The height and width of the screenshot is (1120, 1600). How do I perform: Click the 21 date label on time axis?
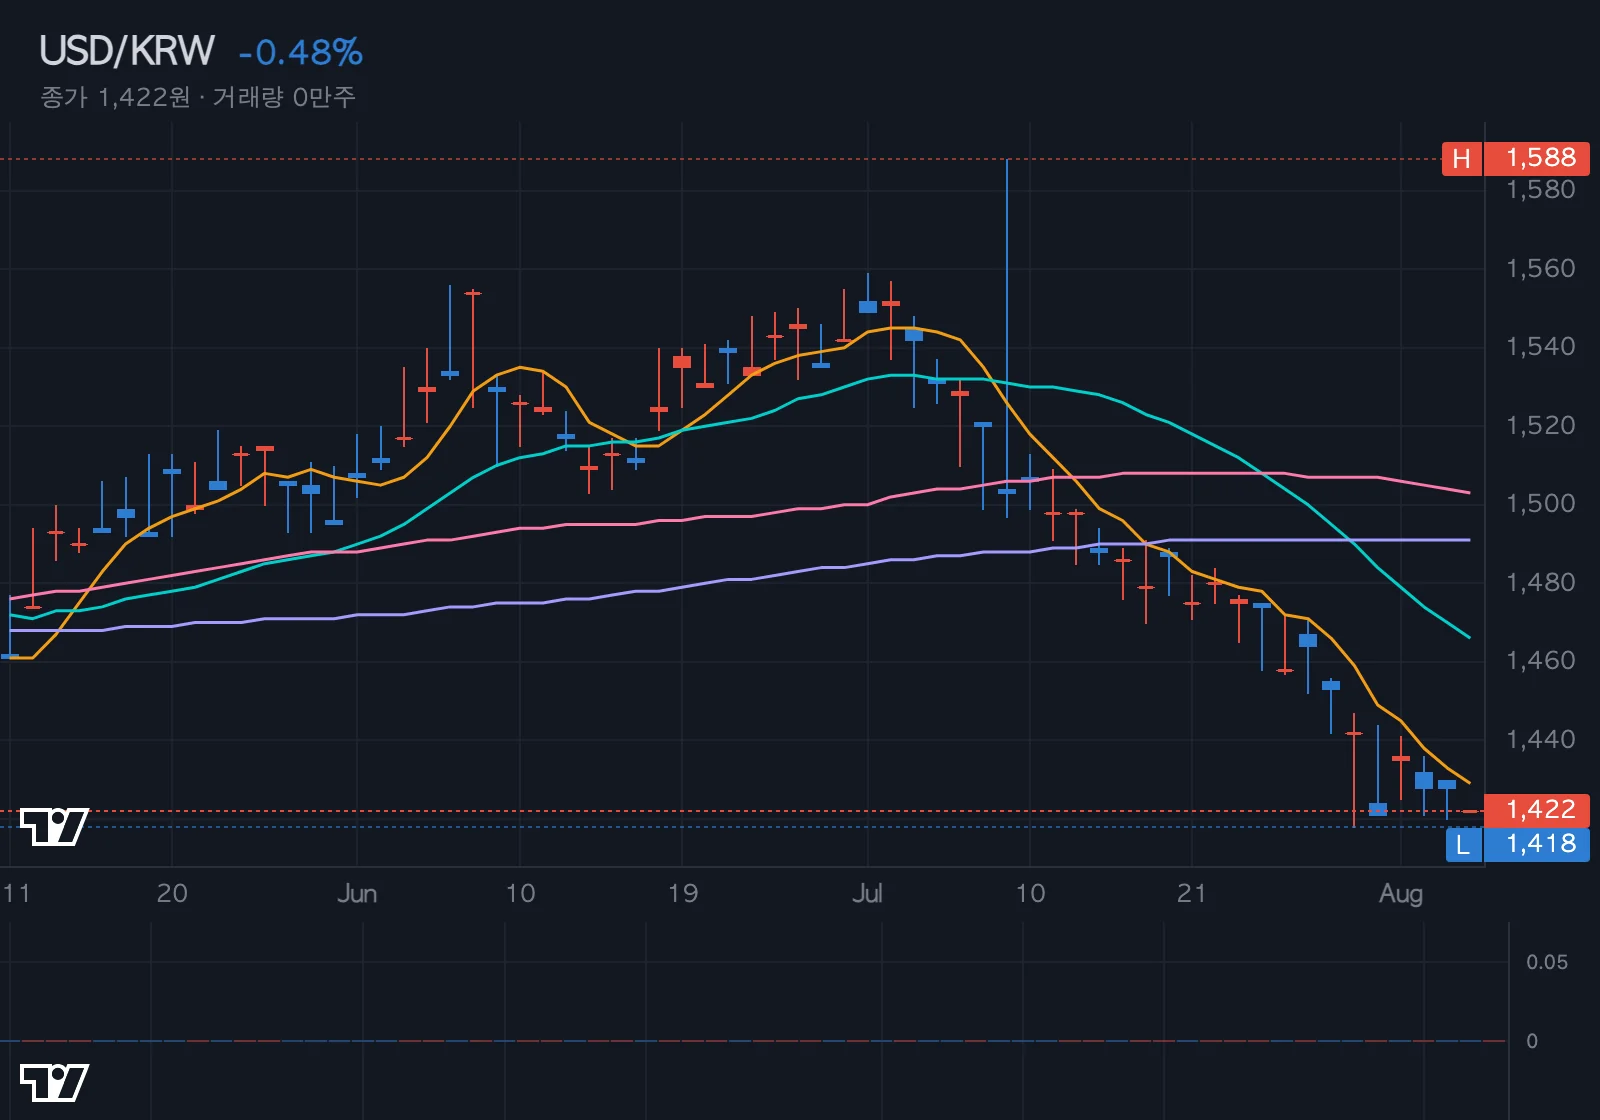1191,893
